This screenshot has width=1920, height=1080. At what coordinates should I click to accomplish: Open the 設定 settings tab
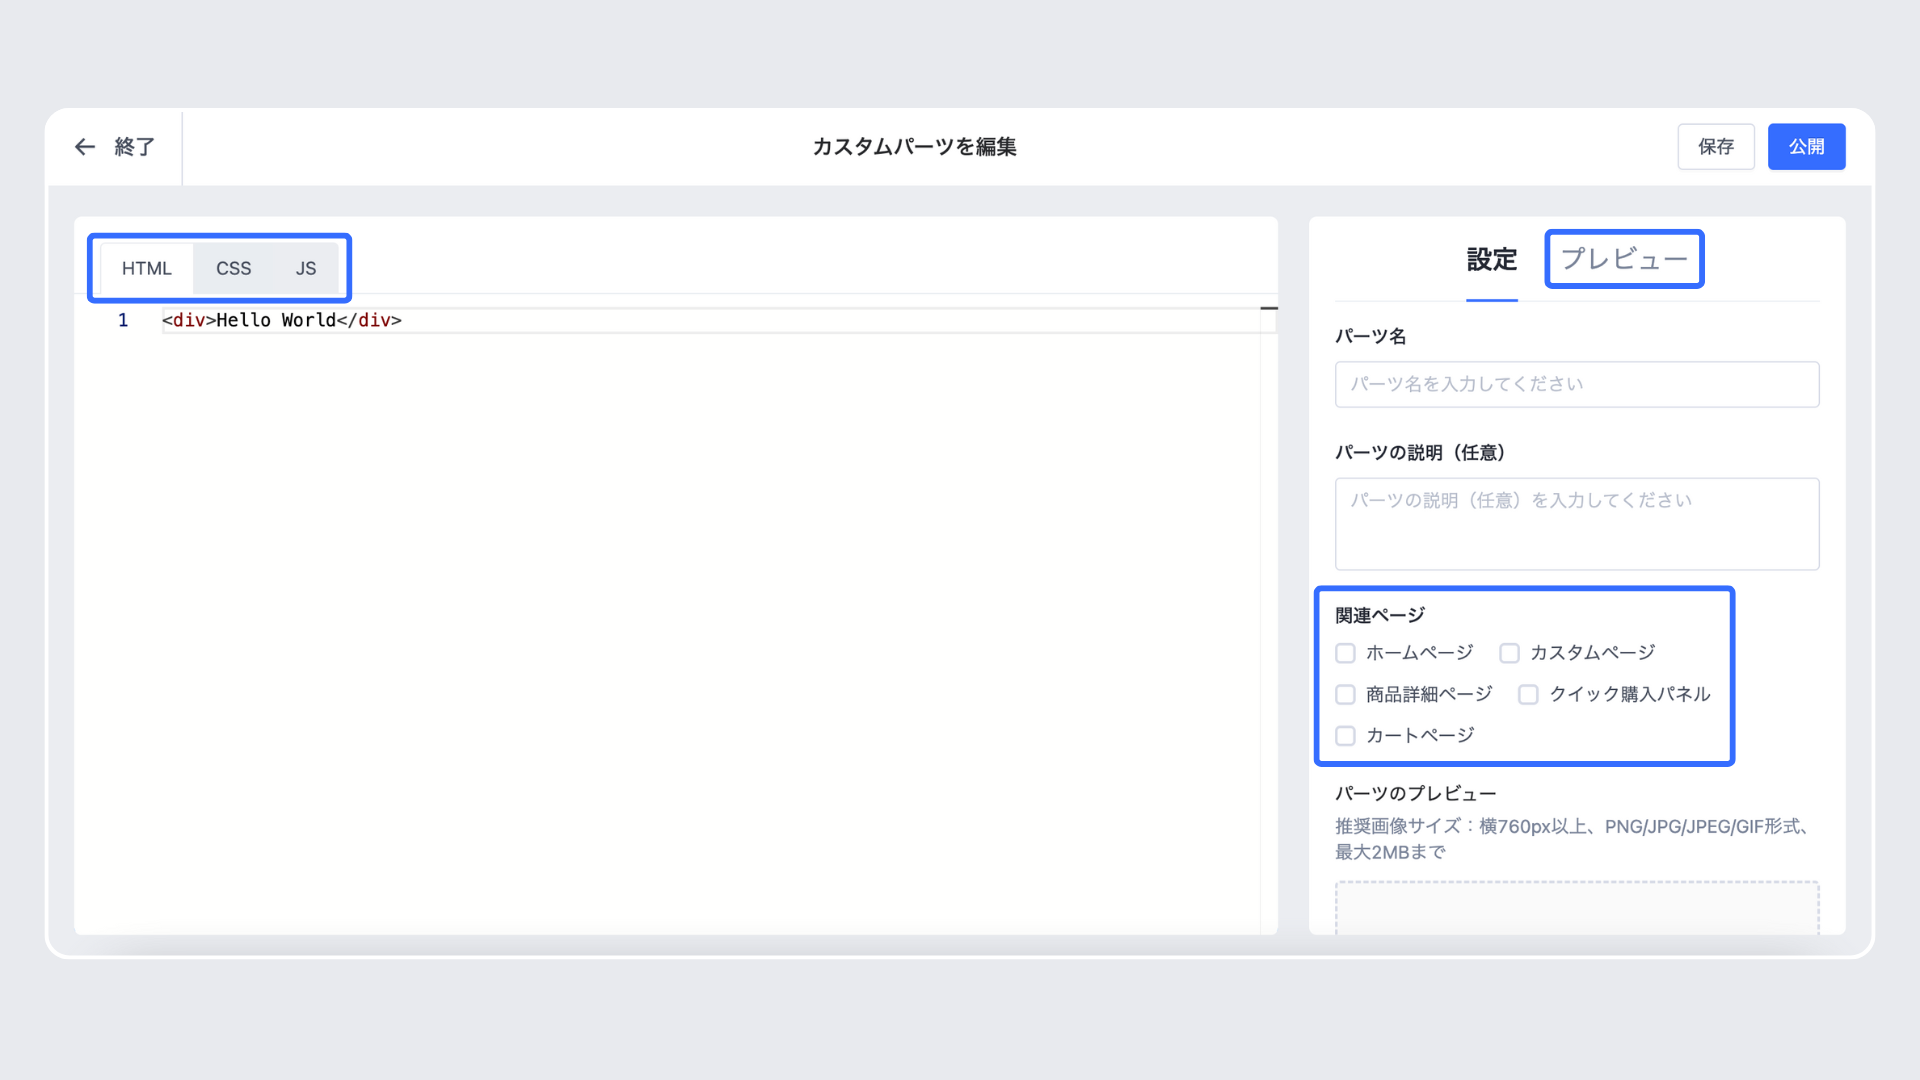point(1491,260)
